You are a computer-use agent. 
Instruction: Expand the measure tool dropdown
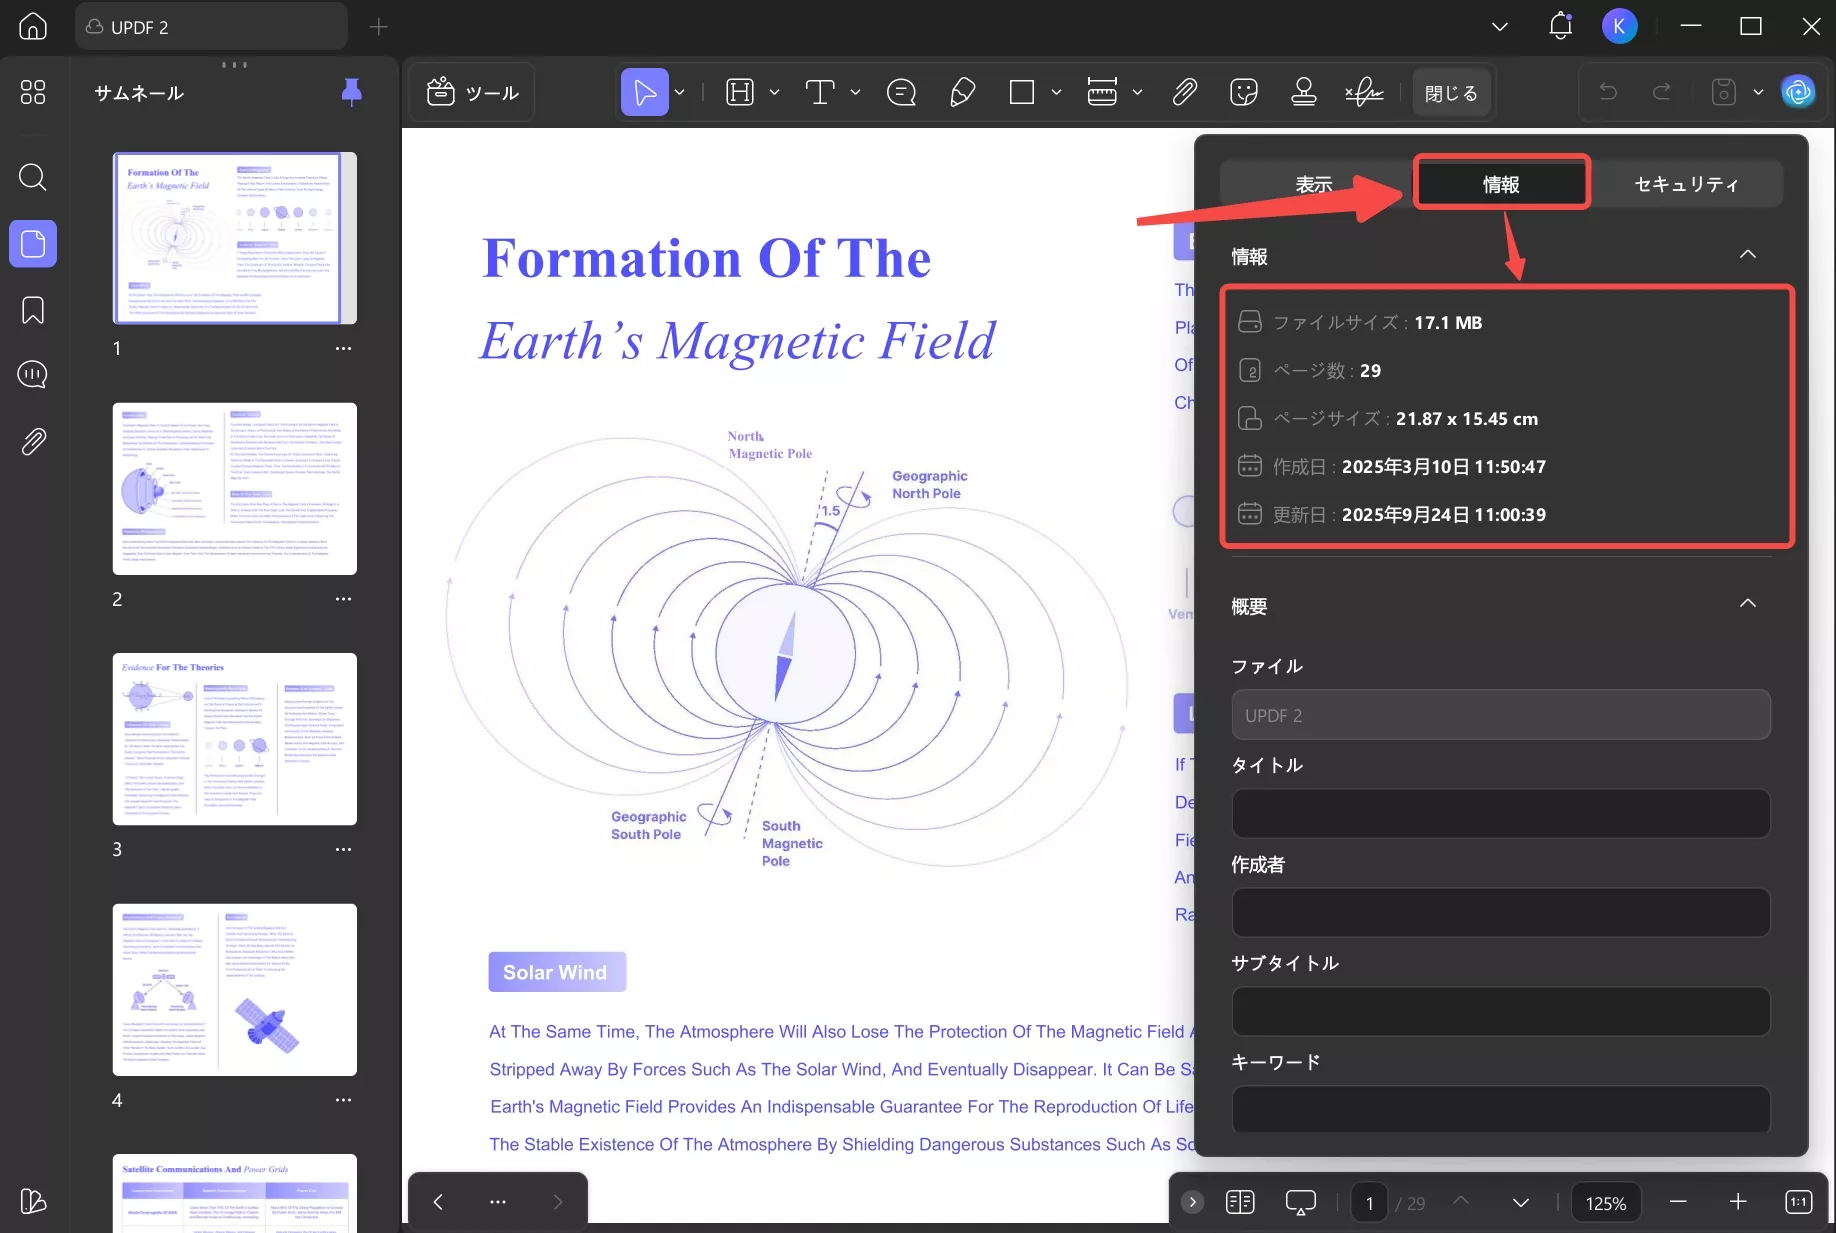pos(1137,93)
